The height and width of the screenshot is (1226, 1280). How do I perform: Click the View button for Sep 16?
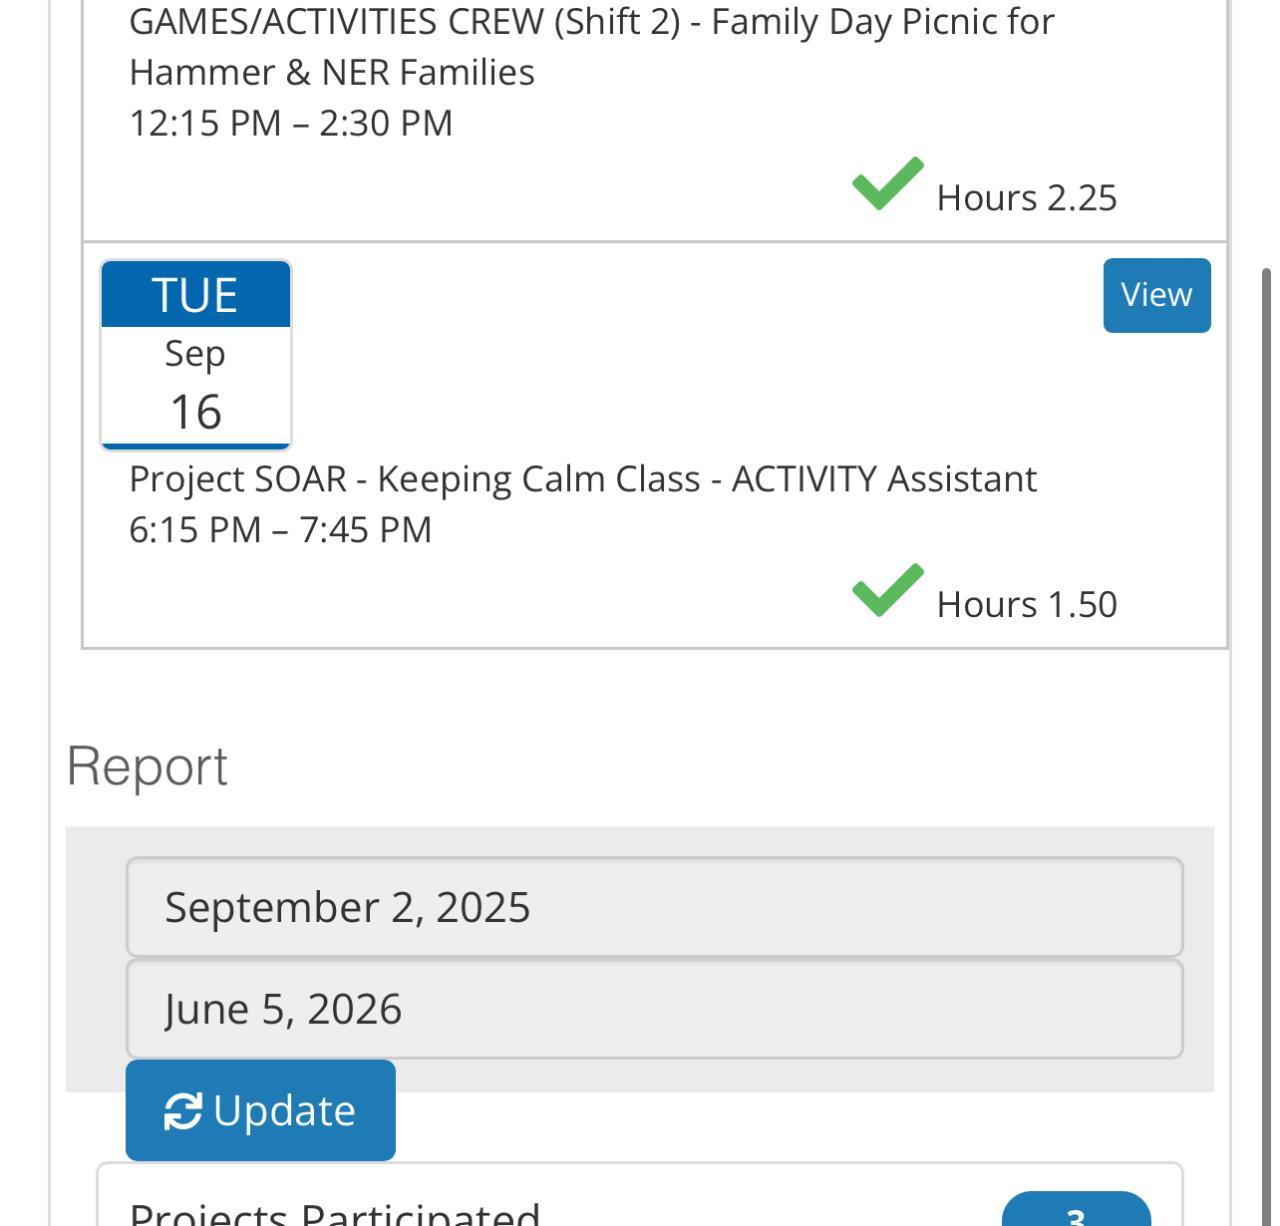coord(1156,295)
